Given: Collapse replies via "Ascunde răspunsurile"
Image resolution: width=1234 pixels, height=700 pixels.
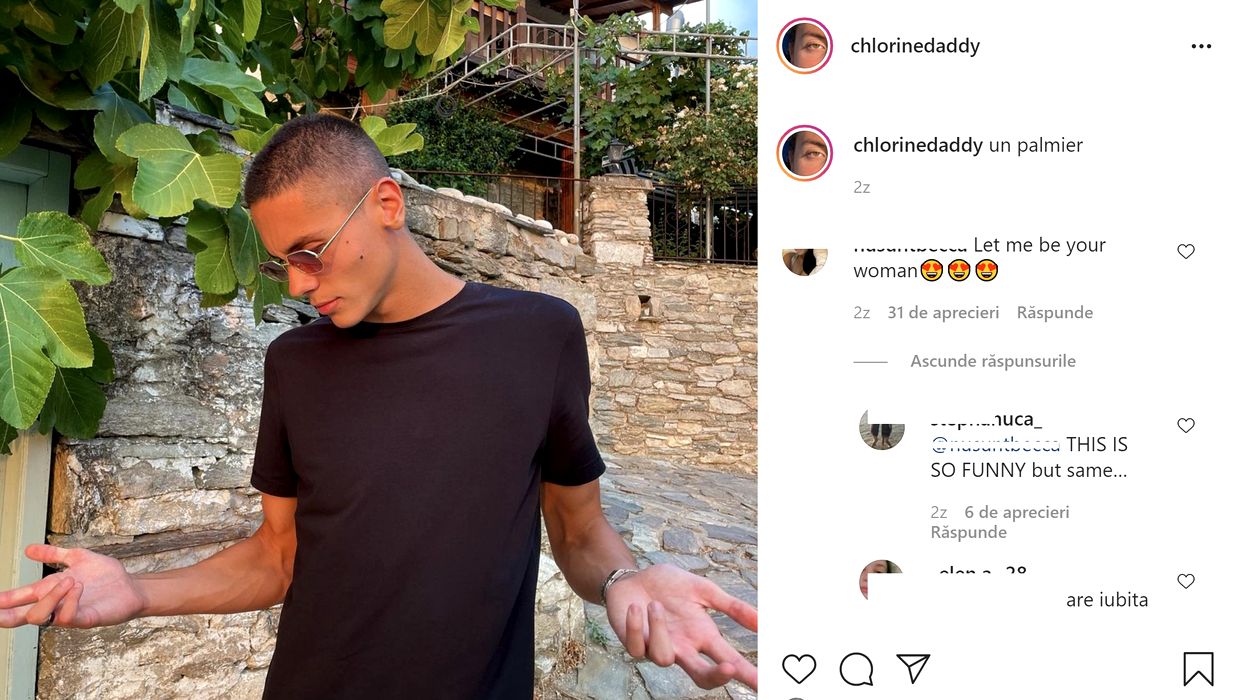Looking at the screenshot, I should (992, 361).
